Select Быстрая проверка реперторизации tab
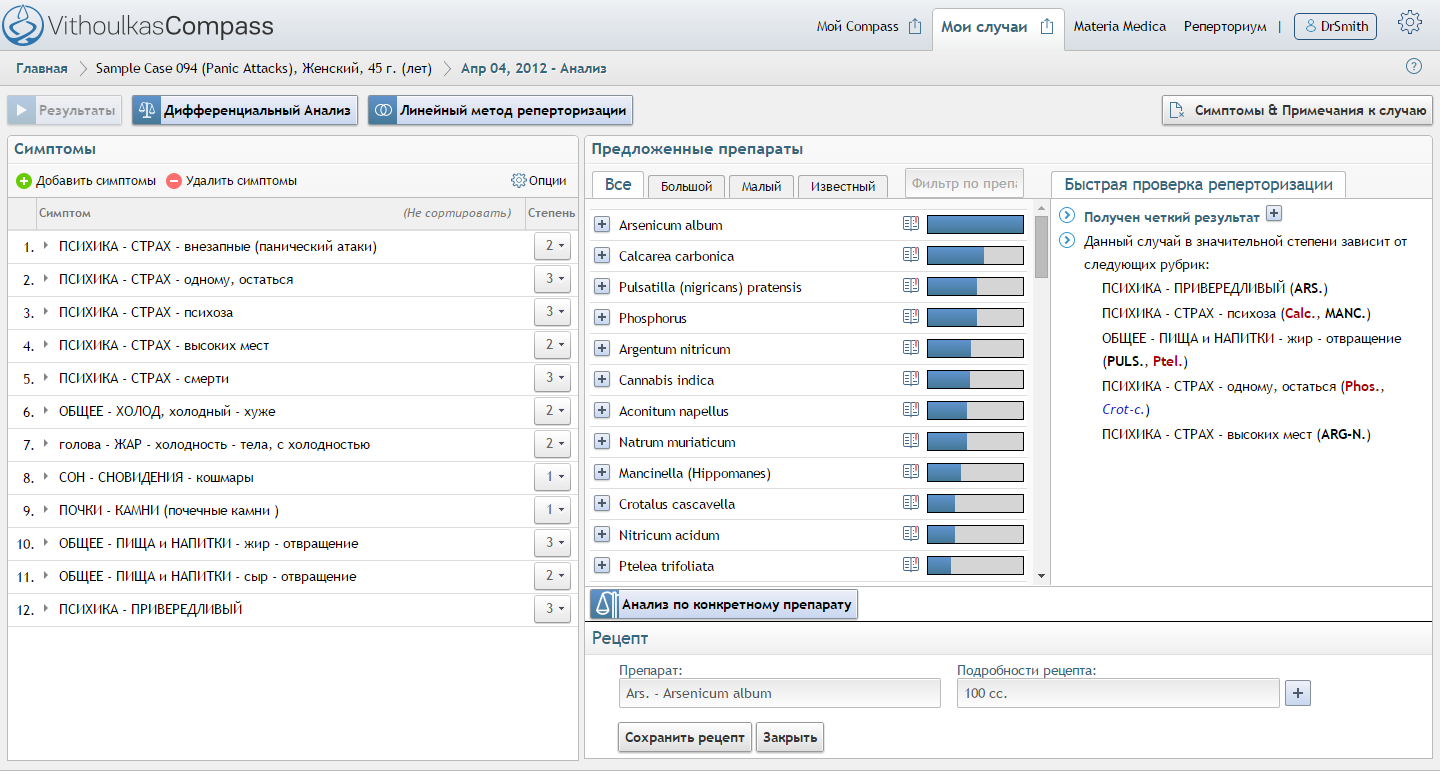Viewport: 1440px width, 771px height. tap(1198, 184)
